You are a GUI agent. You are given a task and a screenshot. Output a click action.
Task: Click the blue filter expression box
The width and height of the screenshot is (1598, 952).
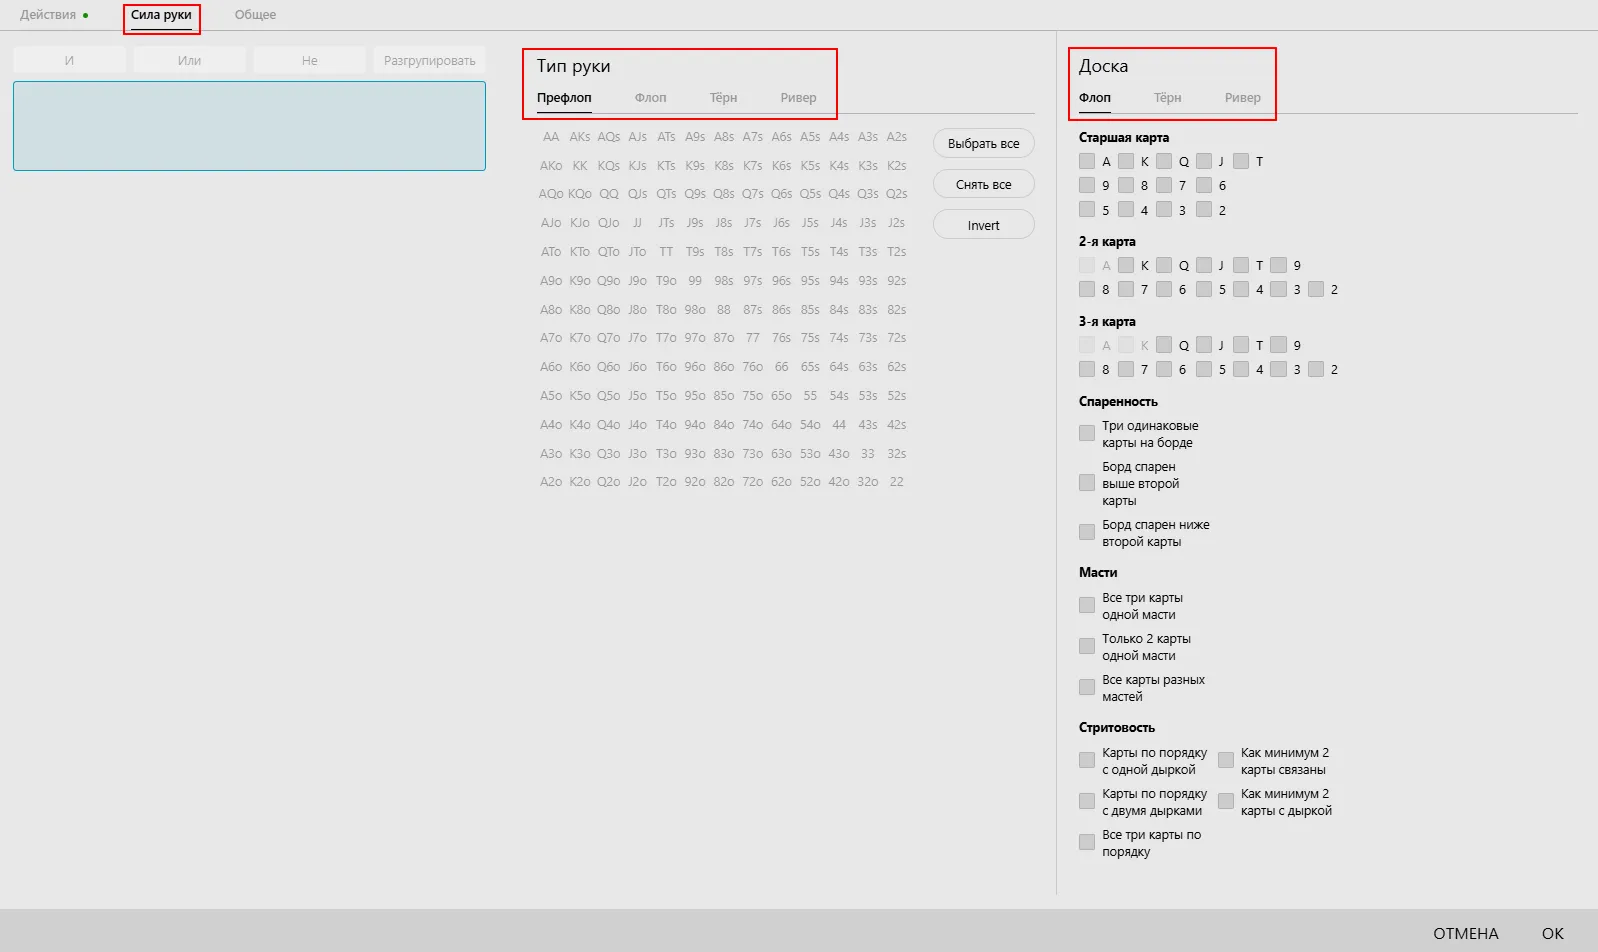(x=249, y=126)
